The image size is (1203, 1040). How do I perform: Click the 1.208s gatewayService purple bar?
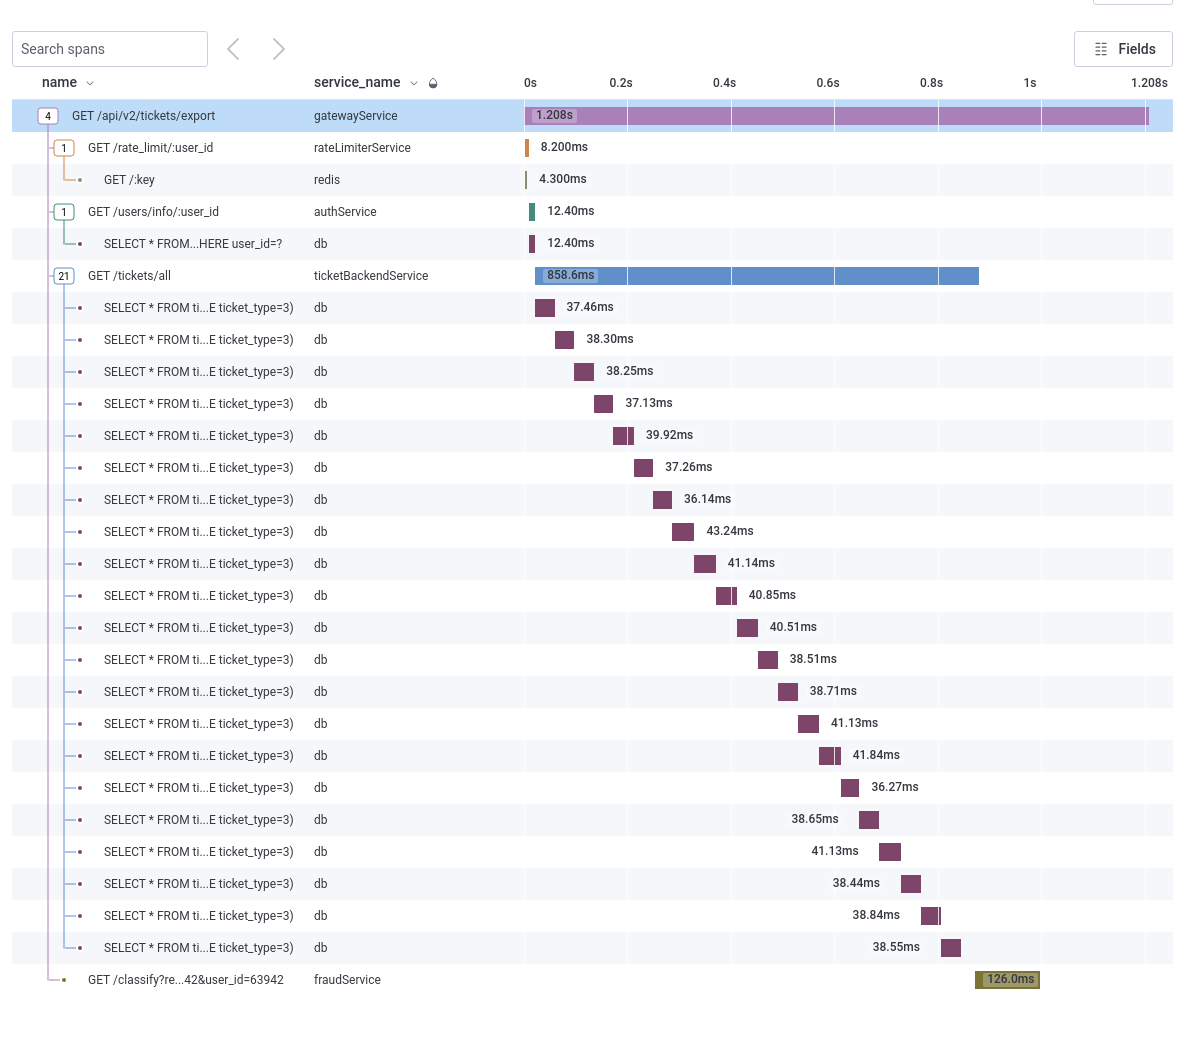[x=837, y=116]
